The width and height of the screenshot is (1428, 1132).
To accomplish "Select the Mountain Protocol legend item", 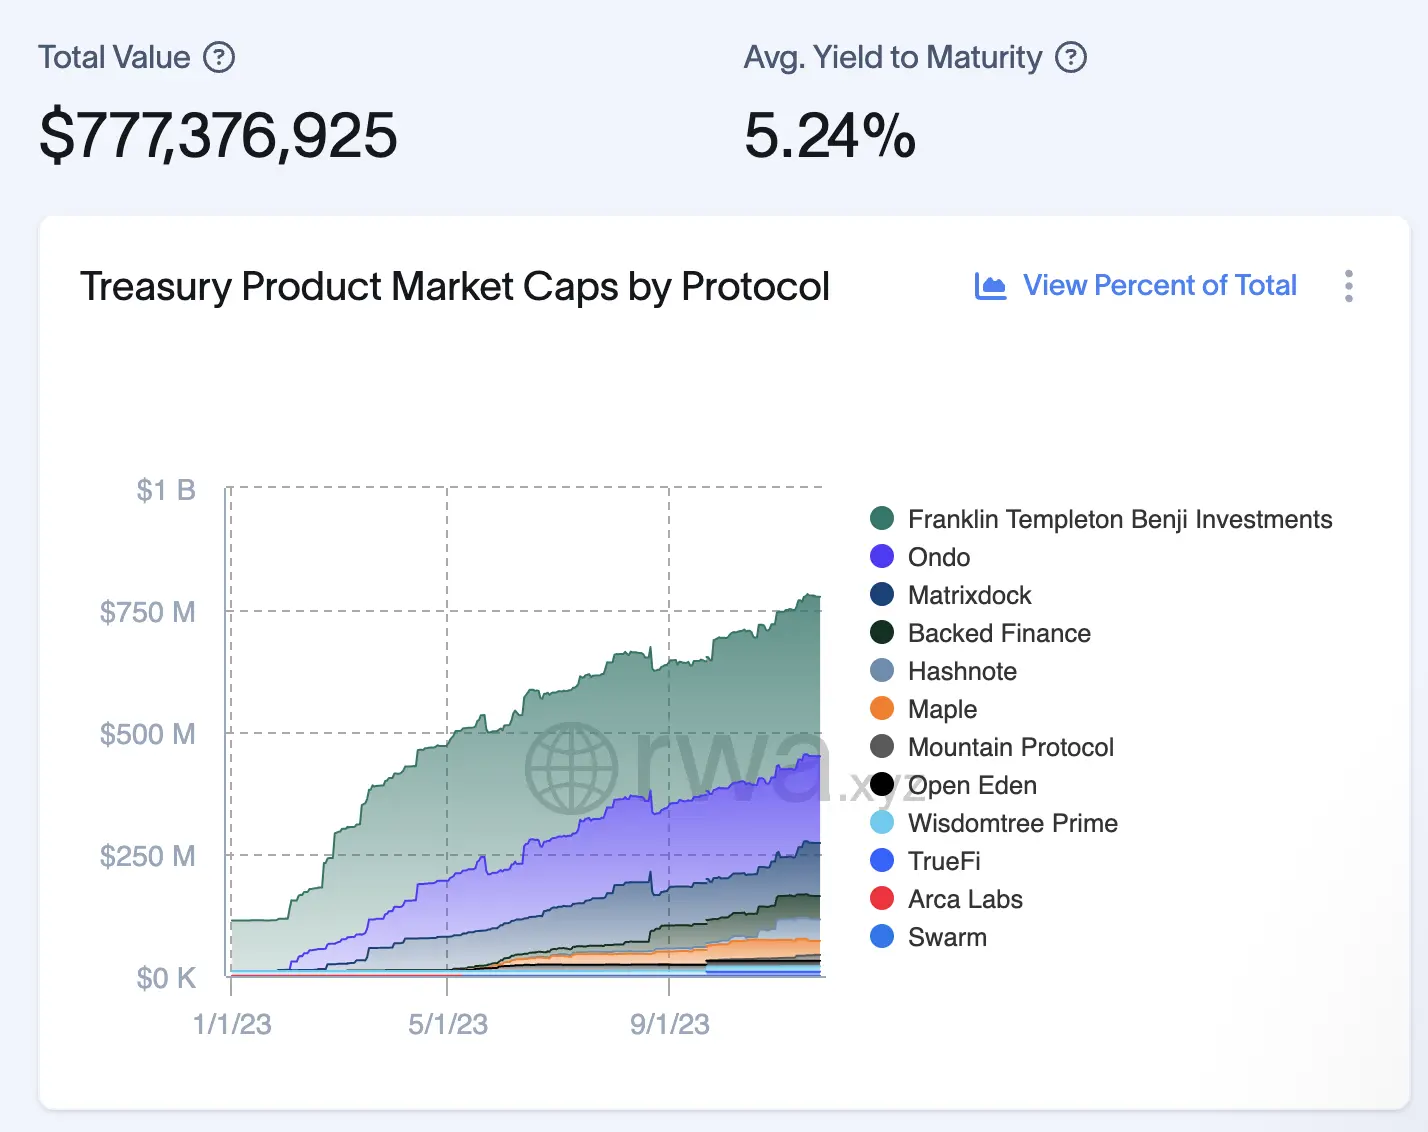I will point(1010,747).
